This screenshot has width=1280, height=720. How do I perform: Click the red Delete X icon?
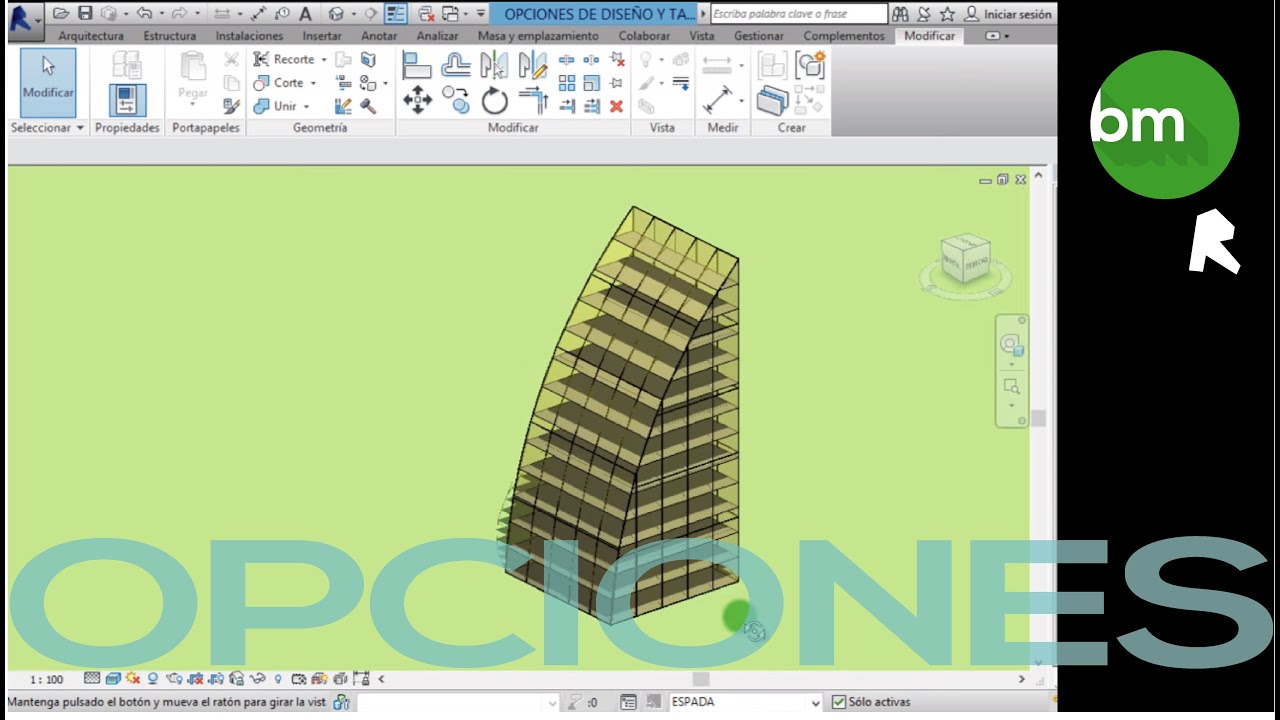point(616,106)
